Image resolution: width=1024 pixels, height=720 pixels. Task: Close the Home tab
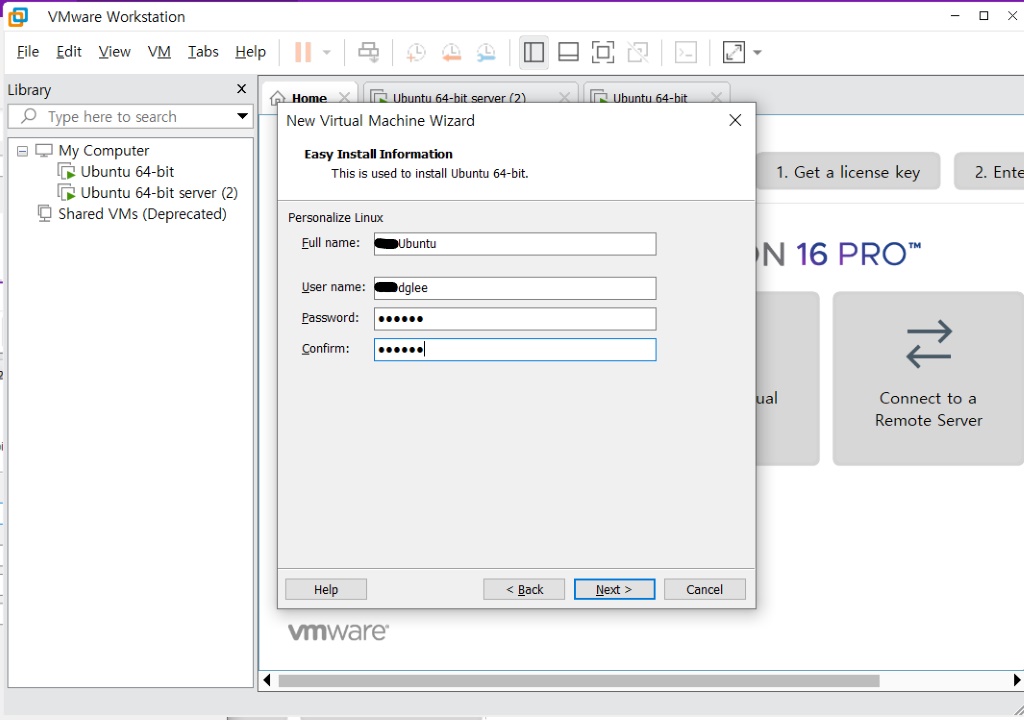point(344,98)
